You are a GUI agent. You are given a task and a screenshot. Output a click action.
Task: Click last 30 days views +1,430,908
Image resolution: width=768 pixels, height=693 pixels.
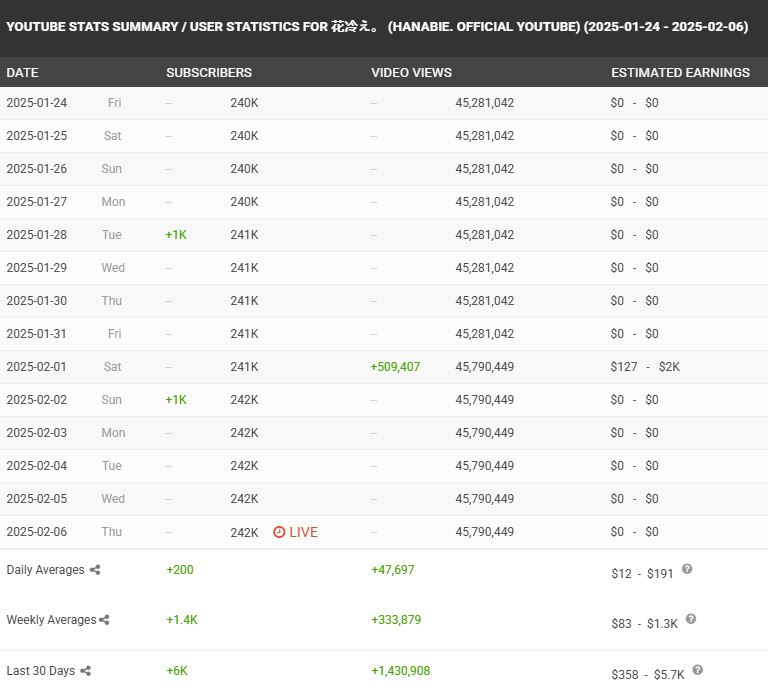point(401,670)
